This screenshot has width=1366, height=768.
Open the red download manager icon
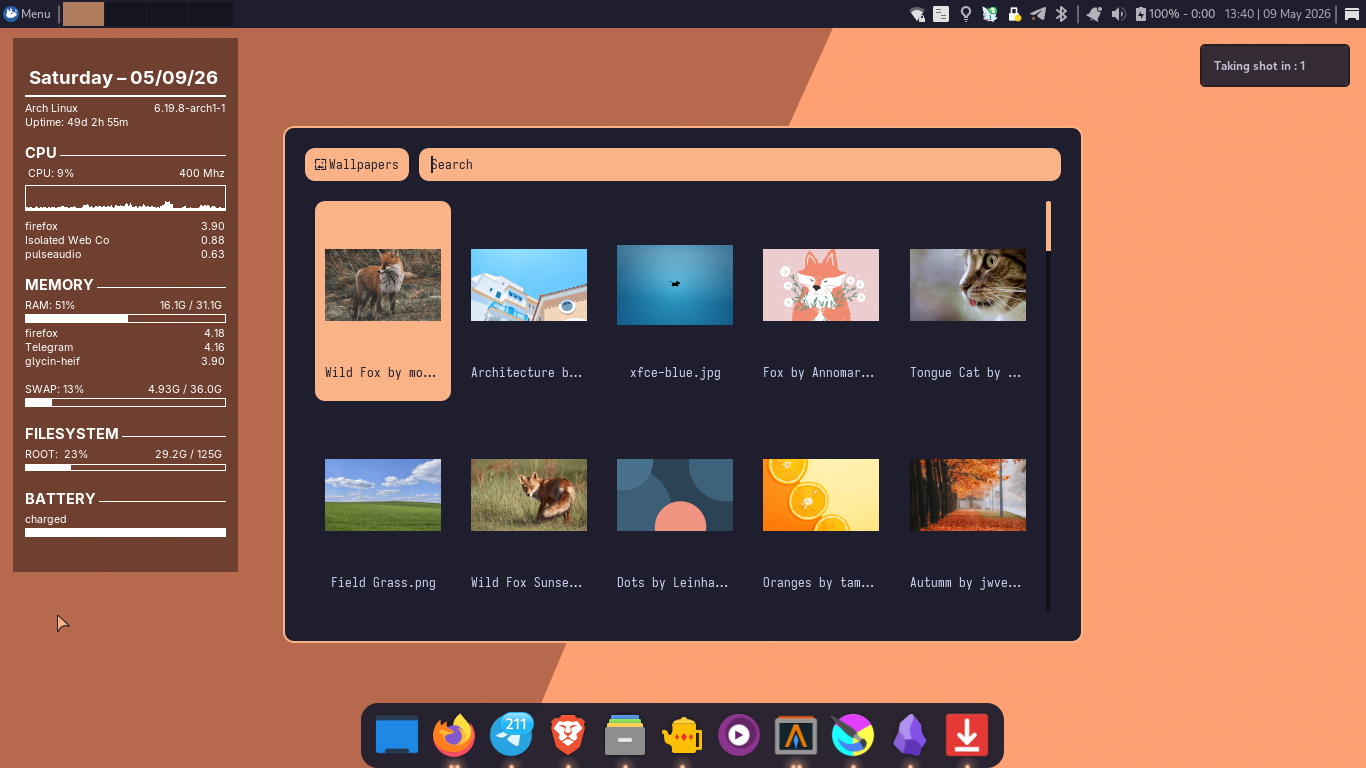(x=966, y=736)
